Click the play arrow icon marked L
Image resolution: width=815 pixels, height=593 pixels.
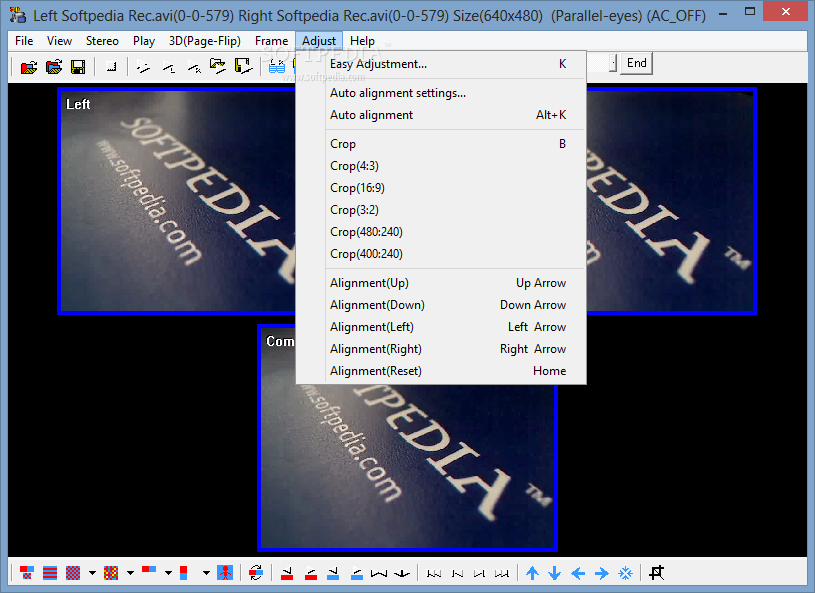pos(168,67)
